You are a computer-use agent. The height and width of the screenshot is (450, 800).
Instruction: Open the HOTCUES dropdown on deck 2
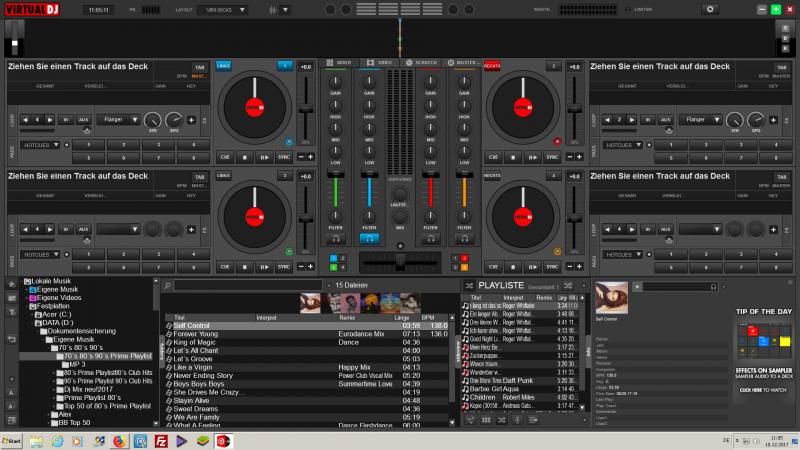(622, 145)
